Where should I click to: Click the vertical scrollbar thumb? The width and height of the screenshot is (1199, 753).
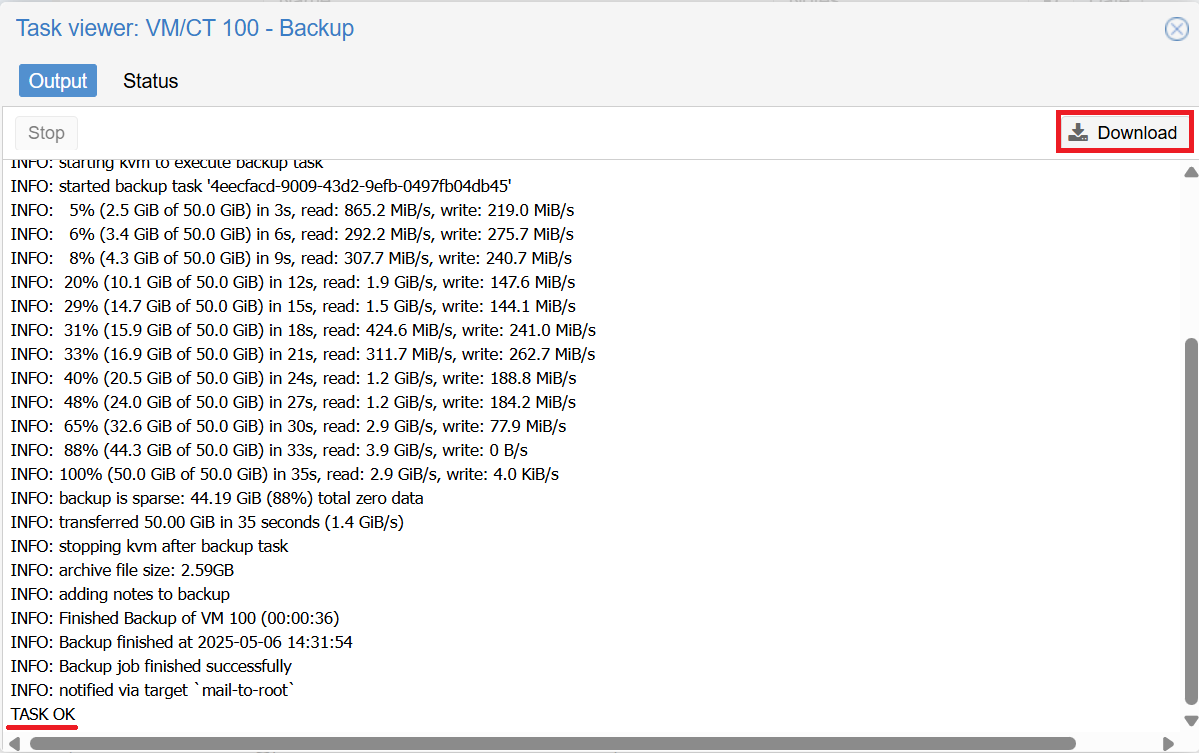(1190, 520)
